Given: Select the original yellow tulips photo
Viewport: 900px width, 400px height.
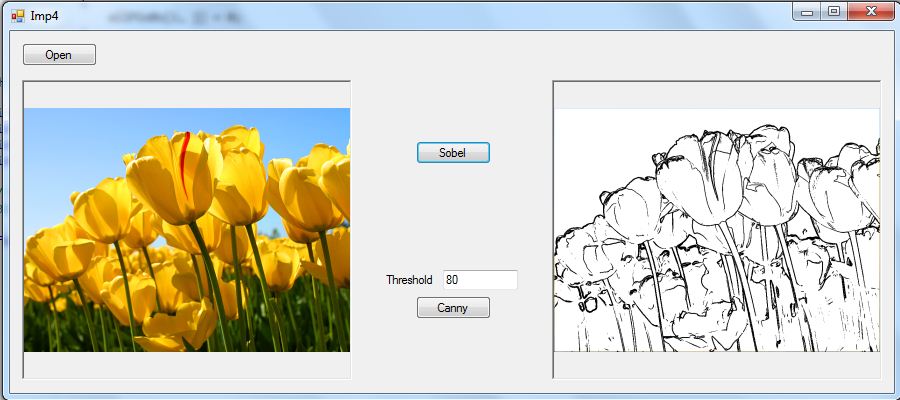Looking at the screenshot, I should click(187, 230).
